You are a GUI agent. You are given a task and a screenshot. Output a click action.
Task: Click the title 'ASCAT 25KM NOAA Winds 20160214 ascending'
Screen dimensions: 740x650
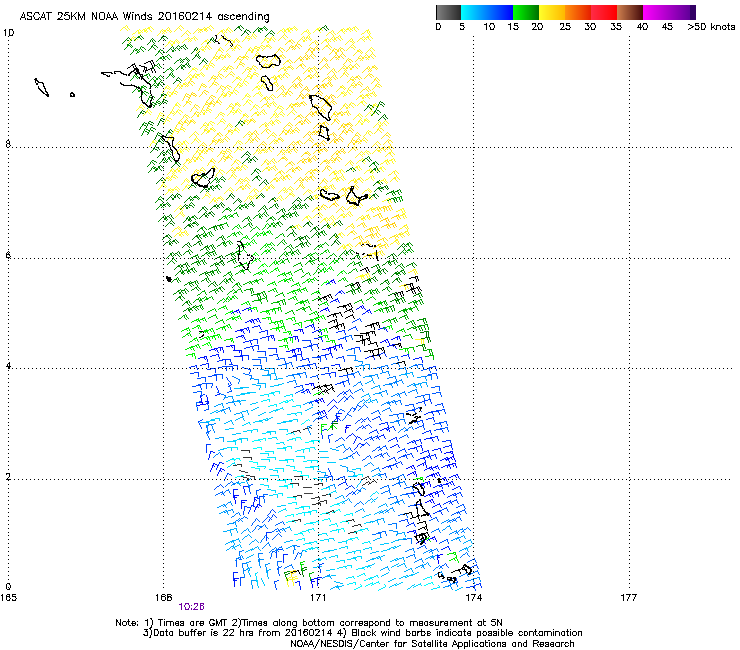(x=144, y=17)
